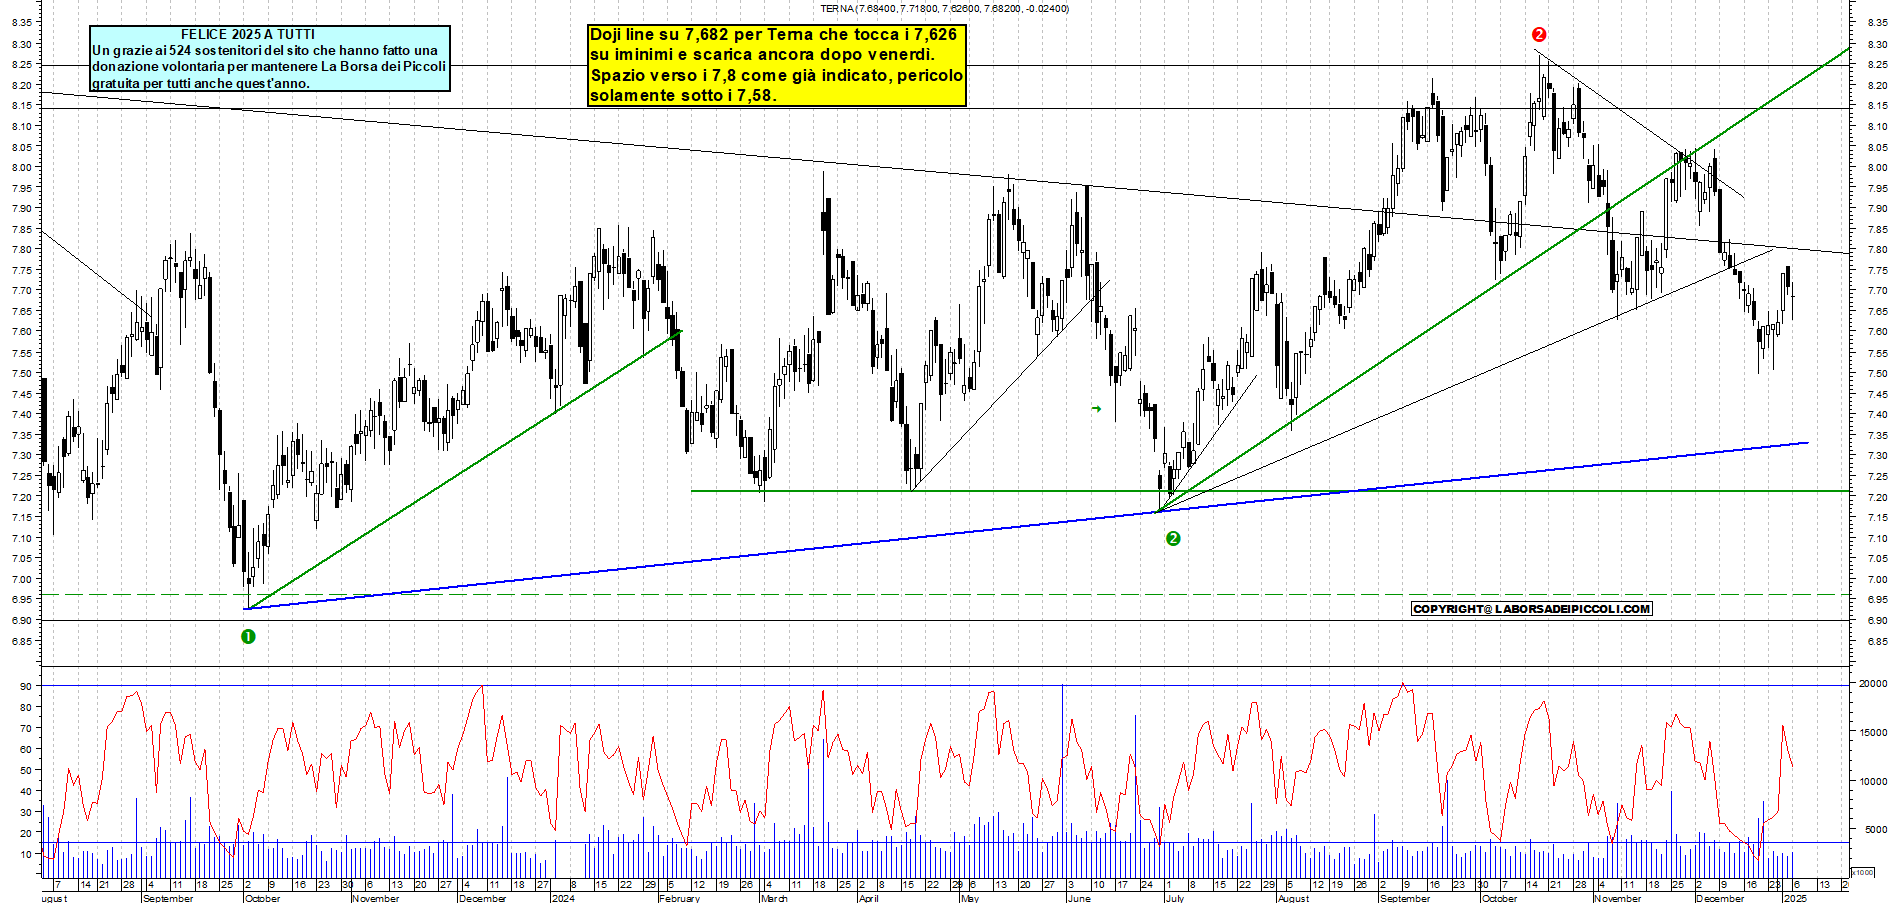1890x903 pixels.
Task: Click the 'July' month label on the date axis
Action: tap(1175, 898)
